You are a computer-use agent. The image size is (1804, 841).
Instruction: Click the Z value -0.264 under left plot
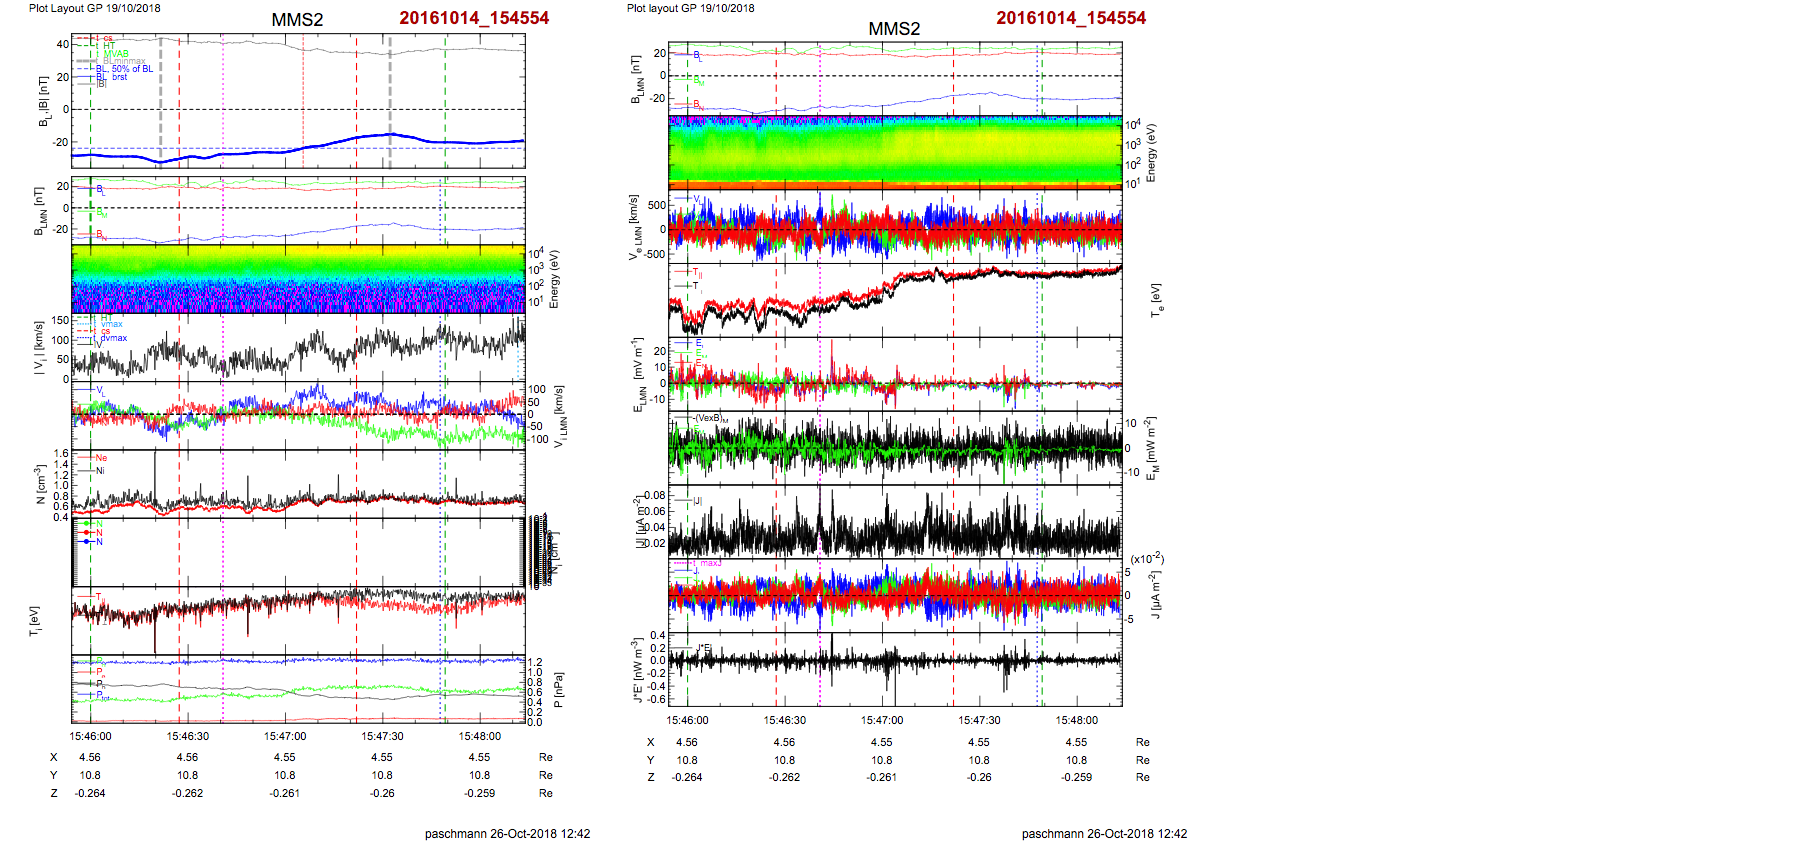pos(89,793)
